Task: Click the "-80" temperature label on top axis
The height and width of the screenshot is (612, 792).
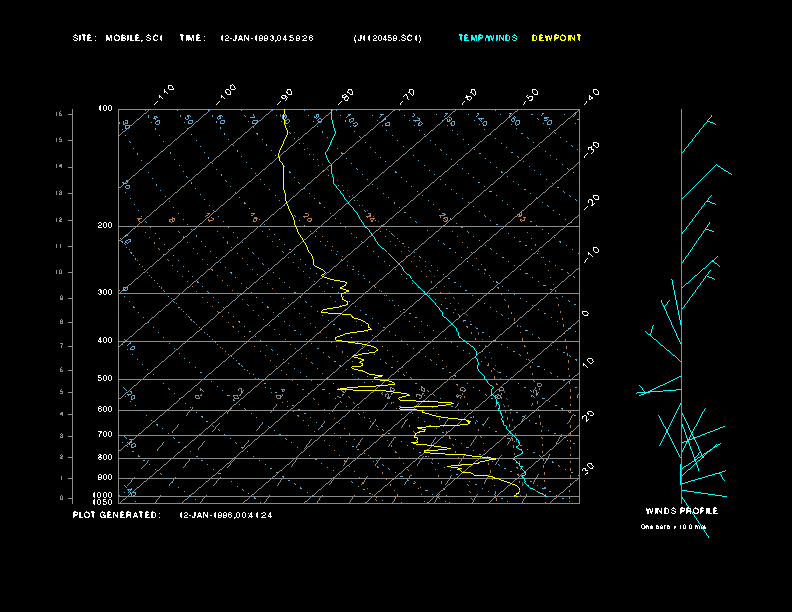Action: (346, 96)
